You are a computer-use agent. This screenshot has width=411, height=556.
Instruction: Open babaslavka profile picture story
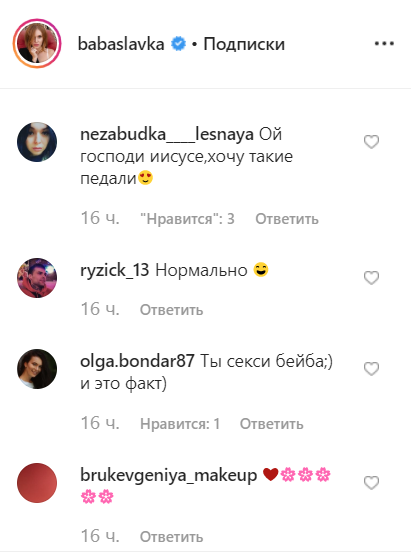37,44
